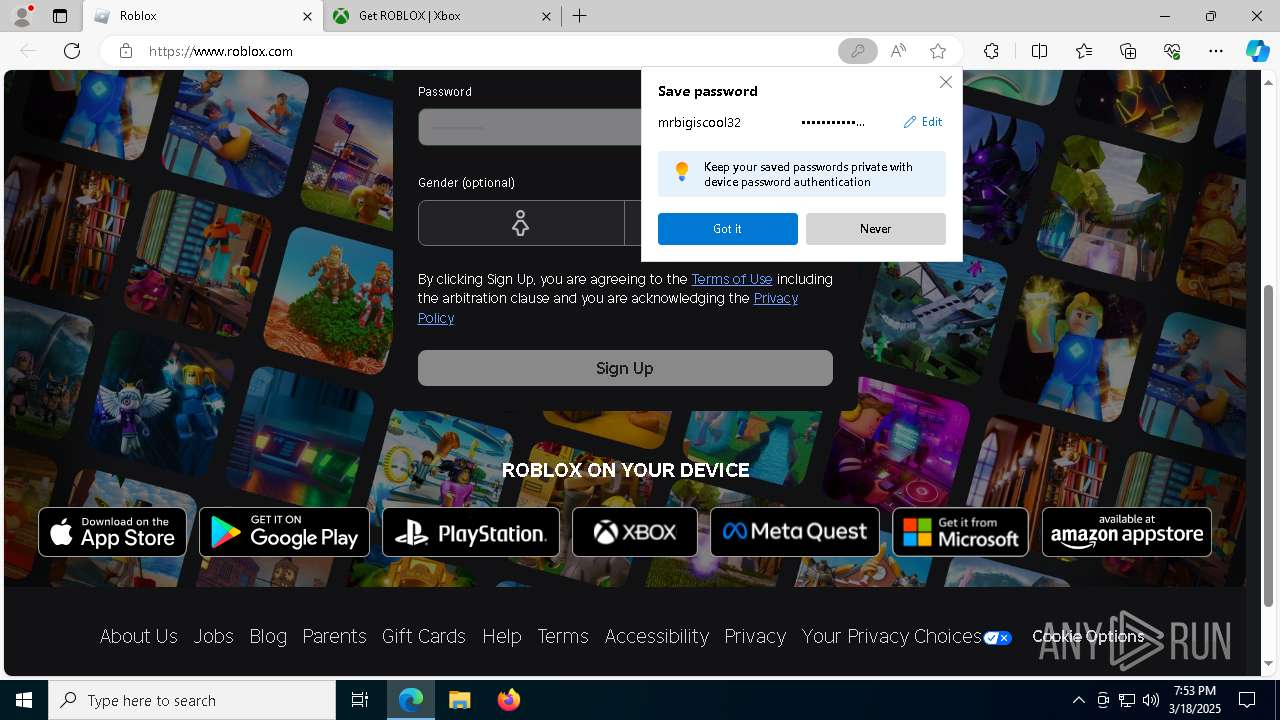Switch to Get ROBLOX | Xbox tab
This screenshot has width=1280, height=720.
pos(440,16)
